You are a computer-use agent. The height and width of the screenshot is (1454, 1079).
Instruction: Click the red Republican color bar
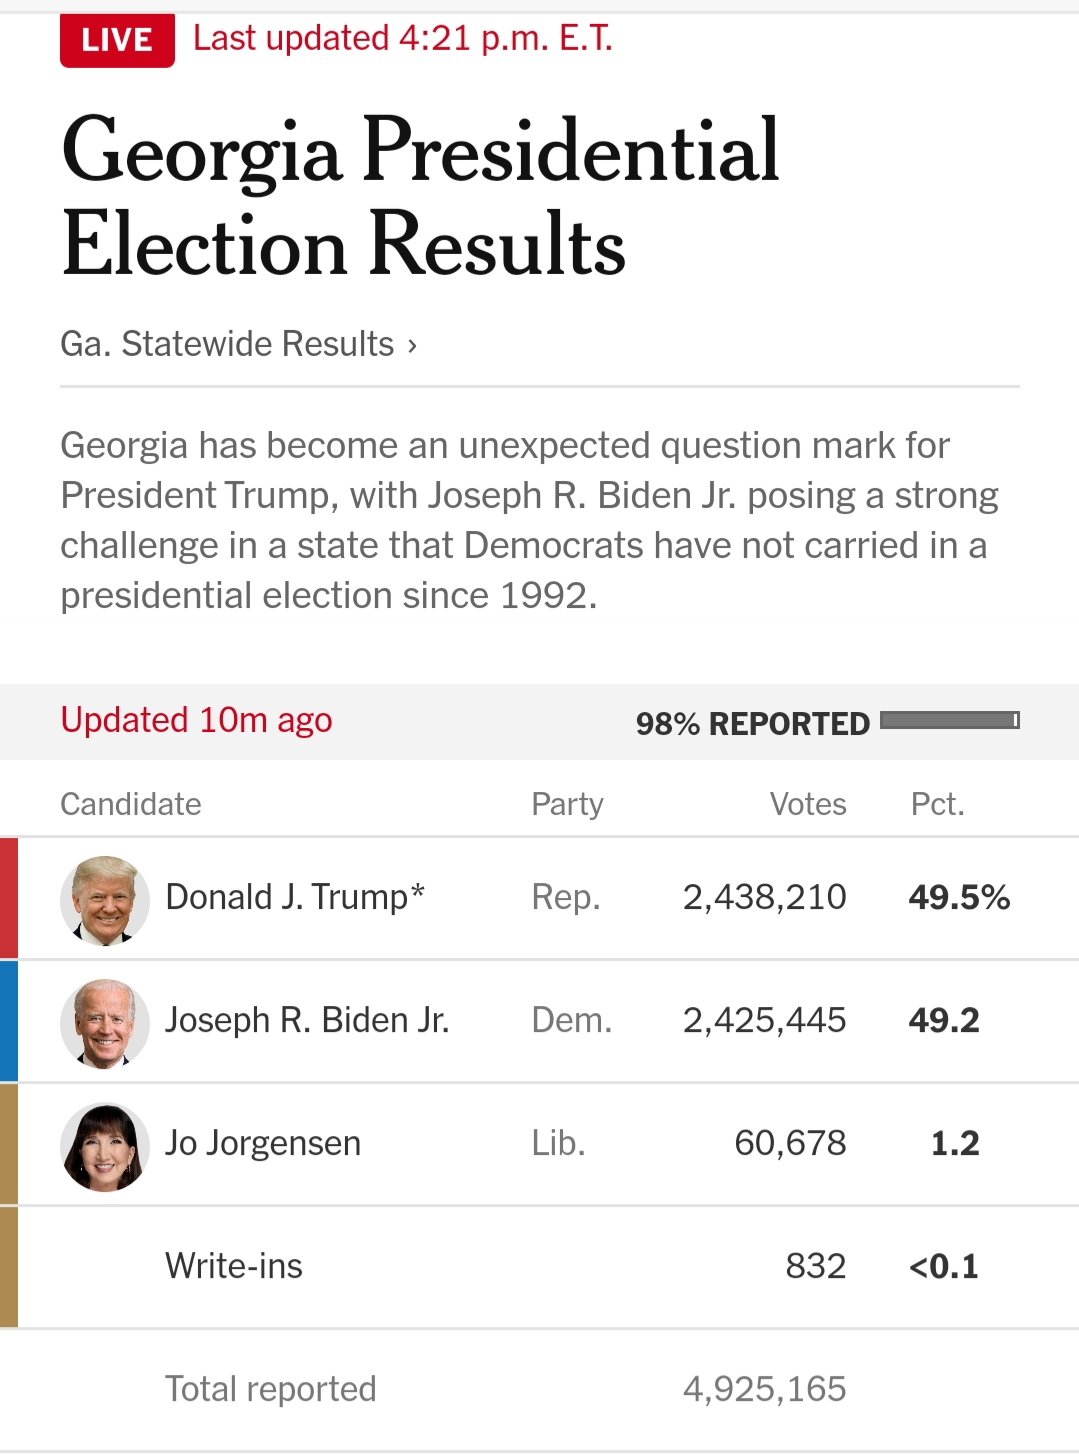point(9,898)
